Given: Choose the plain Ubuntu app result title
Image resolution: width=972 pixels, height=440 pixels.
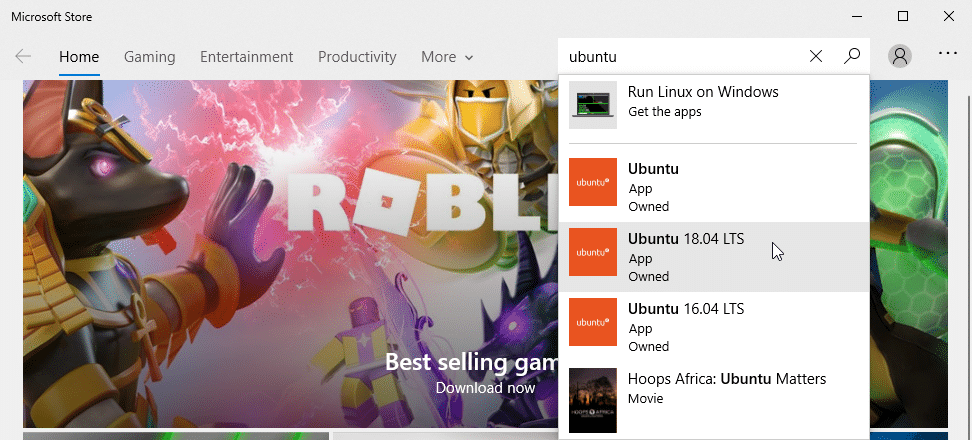Looking at the screenshot, I should tap(653, 169).
